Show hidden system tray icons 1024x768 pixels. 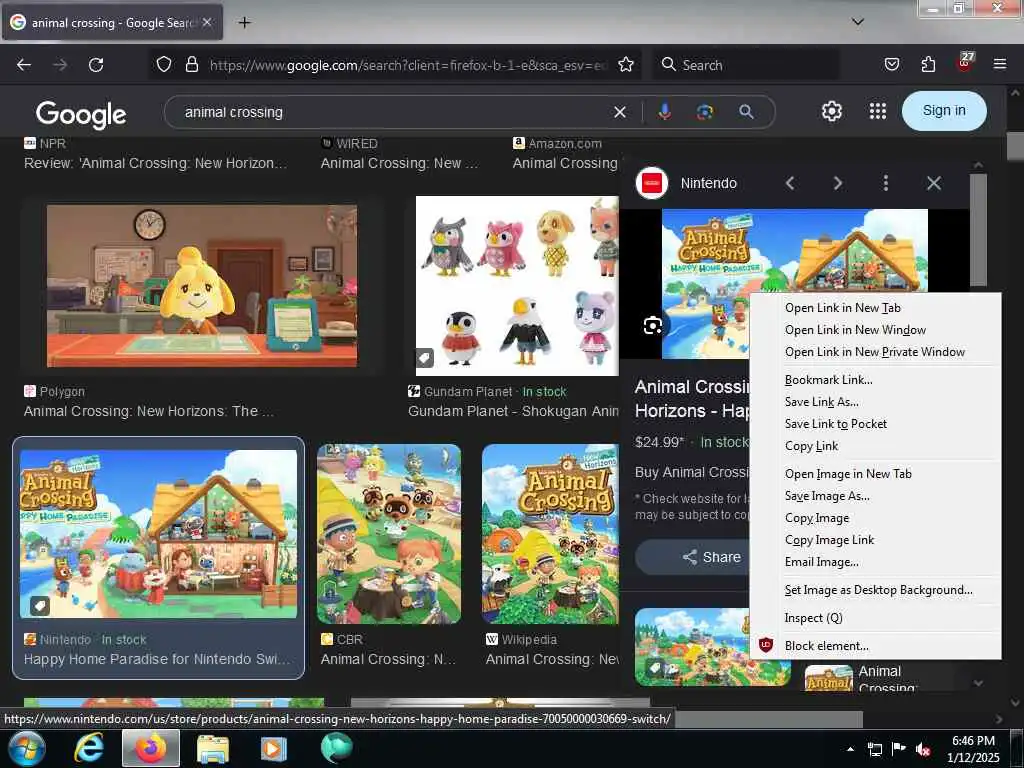coord(850,749)
